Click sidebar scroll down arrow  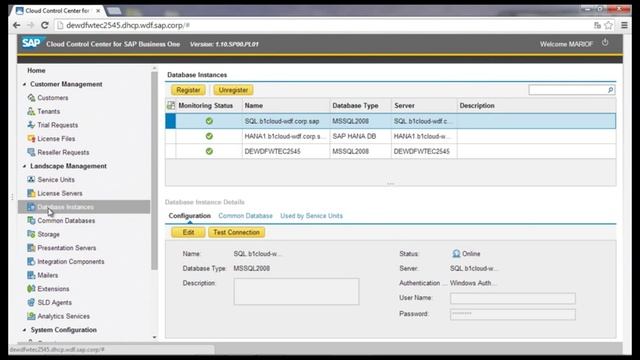click(x=154, y=337)
